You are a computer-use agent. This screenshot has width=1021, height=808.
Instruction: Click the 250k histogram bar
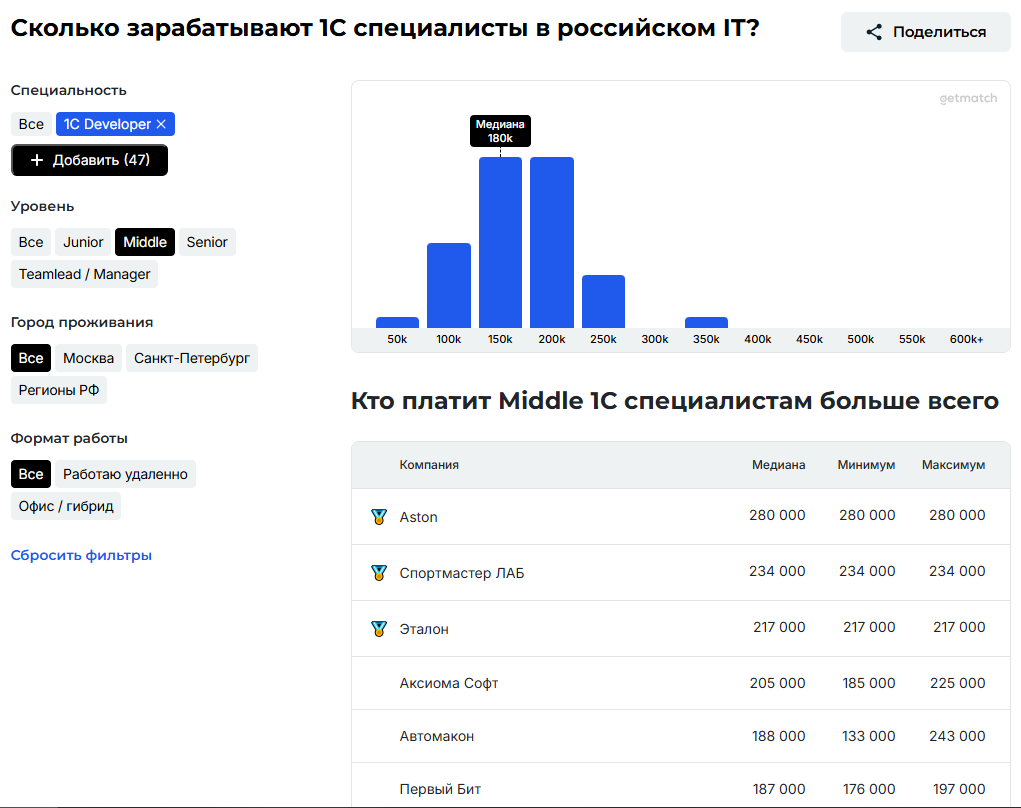(603, 301)
